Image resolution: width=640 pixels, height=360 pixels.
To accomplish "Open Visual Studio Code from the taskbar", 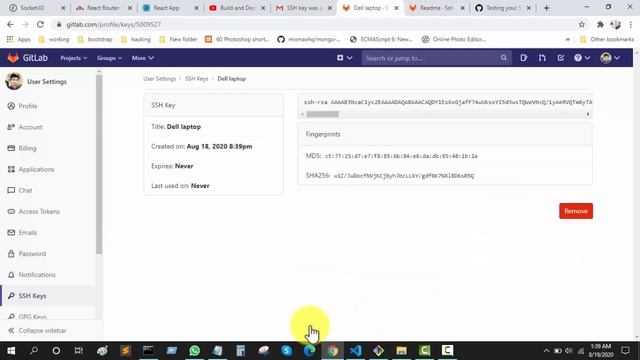I will [x=356, y=351].
